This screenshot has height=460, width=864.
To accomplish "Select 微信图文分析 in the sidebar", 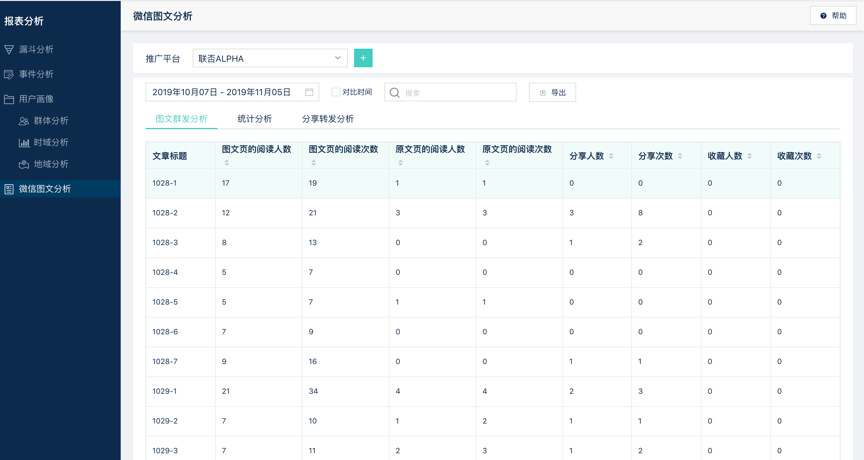I will pos(60,189).
